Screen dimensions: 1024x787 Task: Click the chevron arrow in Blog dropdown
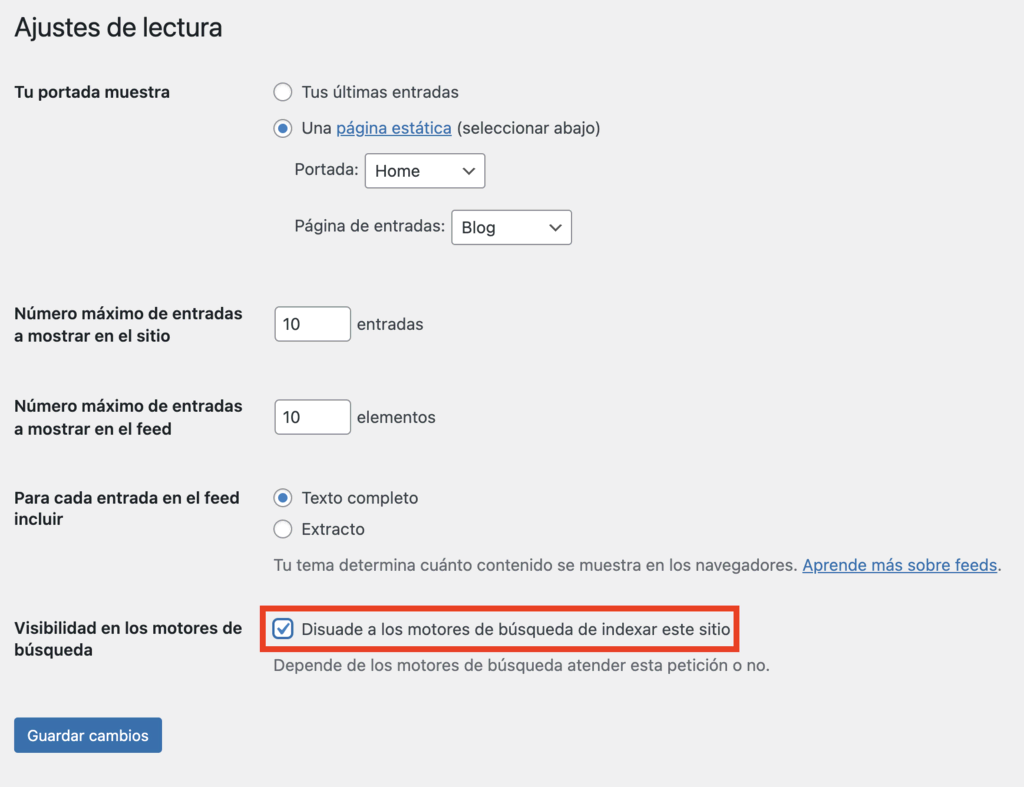[556, 227]
